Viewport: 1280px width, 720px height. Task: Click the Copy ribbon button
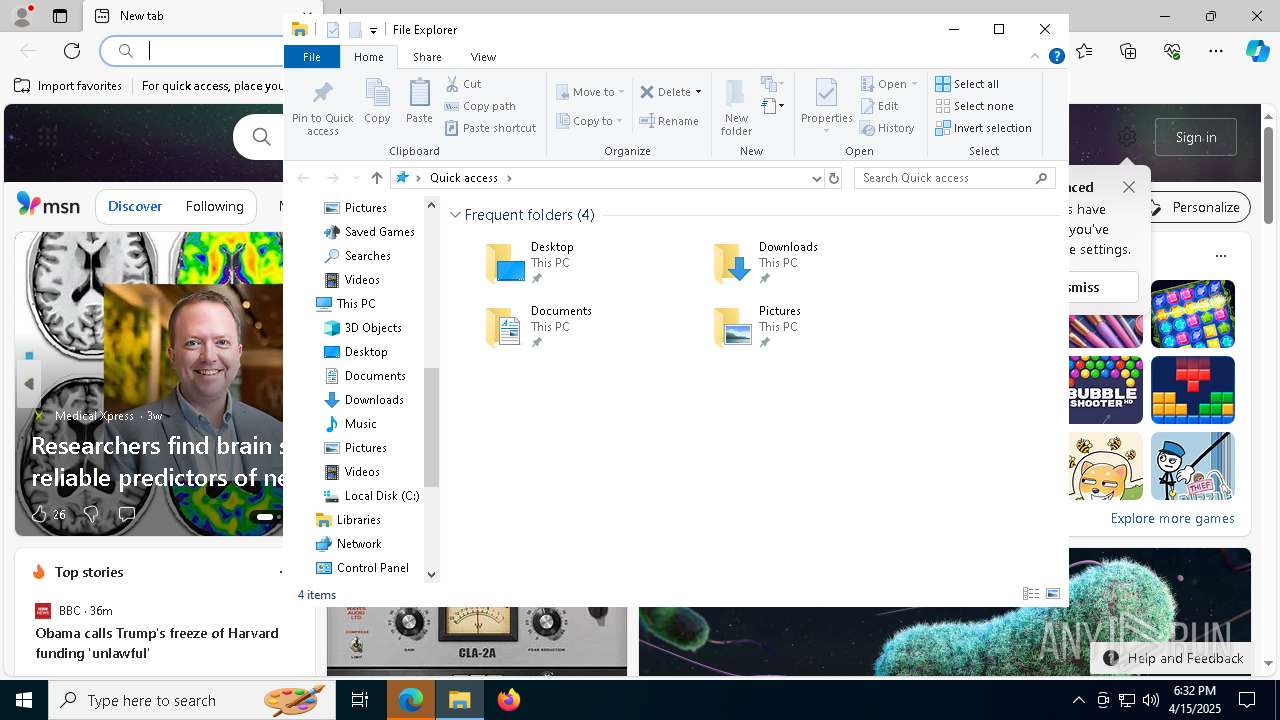pos(377,102)
